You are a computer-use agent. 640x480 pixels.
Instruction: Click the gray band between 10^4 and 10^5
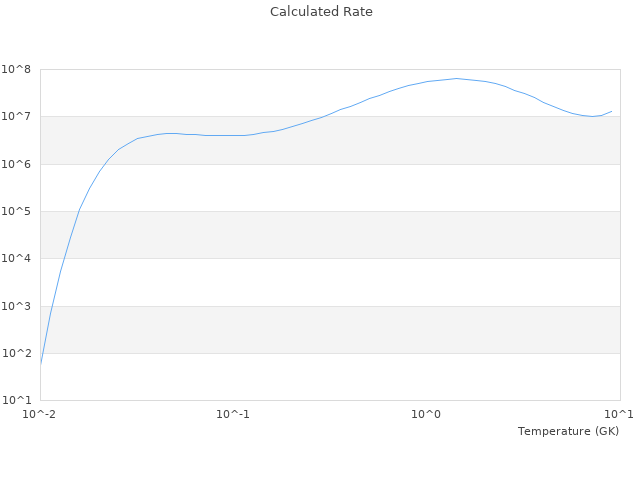click(330, 235)
